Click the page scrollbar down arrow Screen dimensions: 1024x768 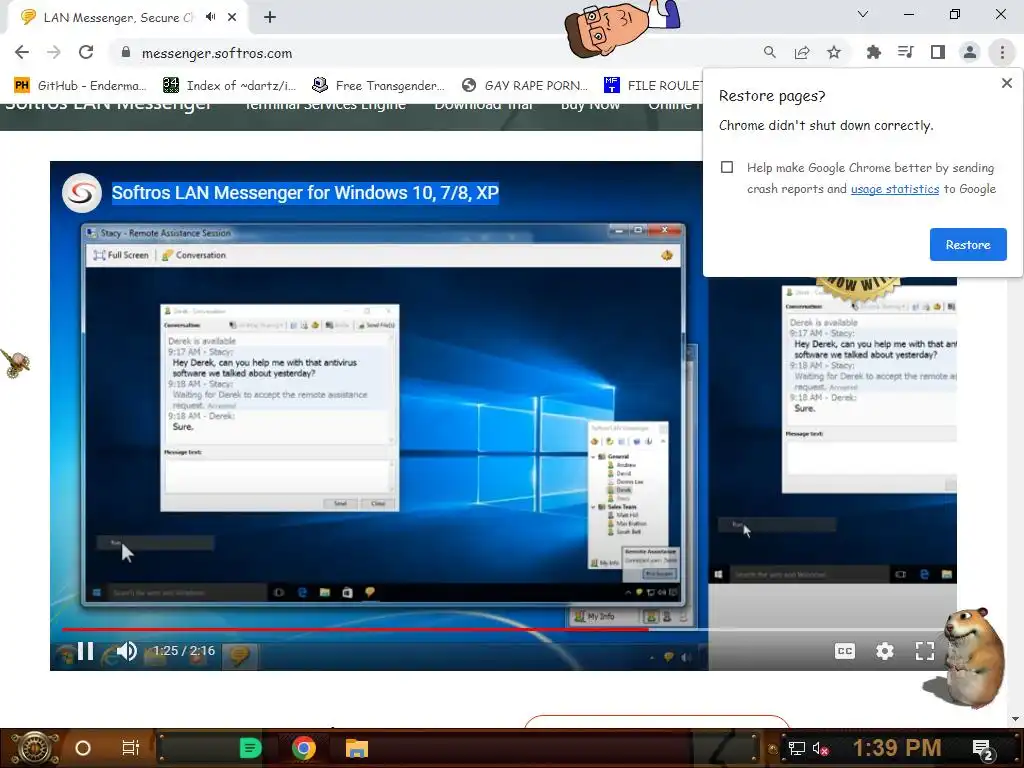[1015, 719]
